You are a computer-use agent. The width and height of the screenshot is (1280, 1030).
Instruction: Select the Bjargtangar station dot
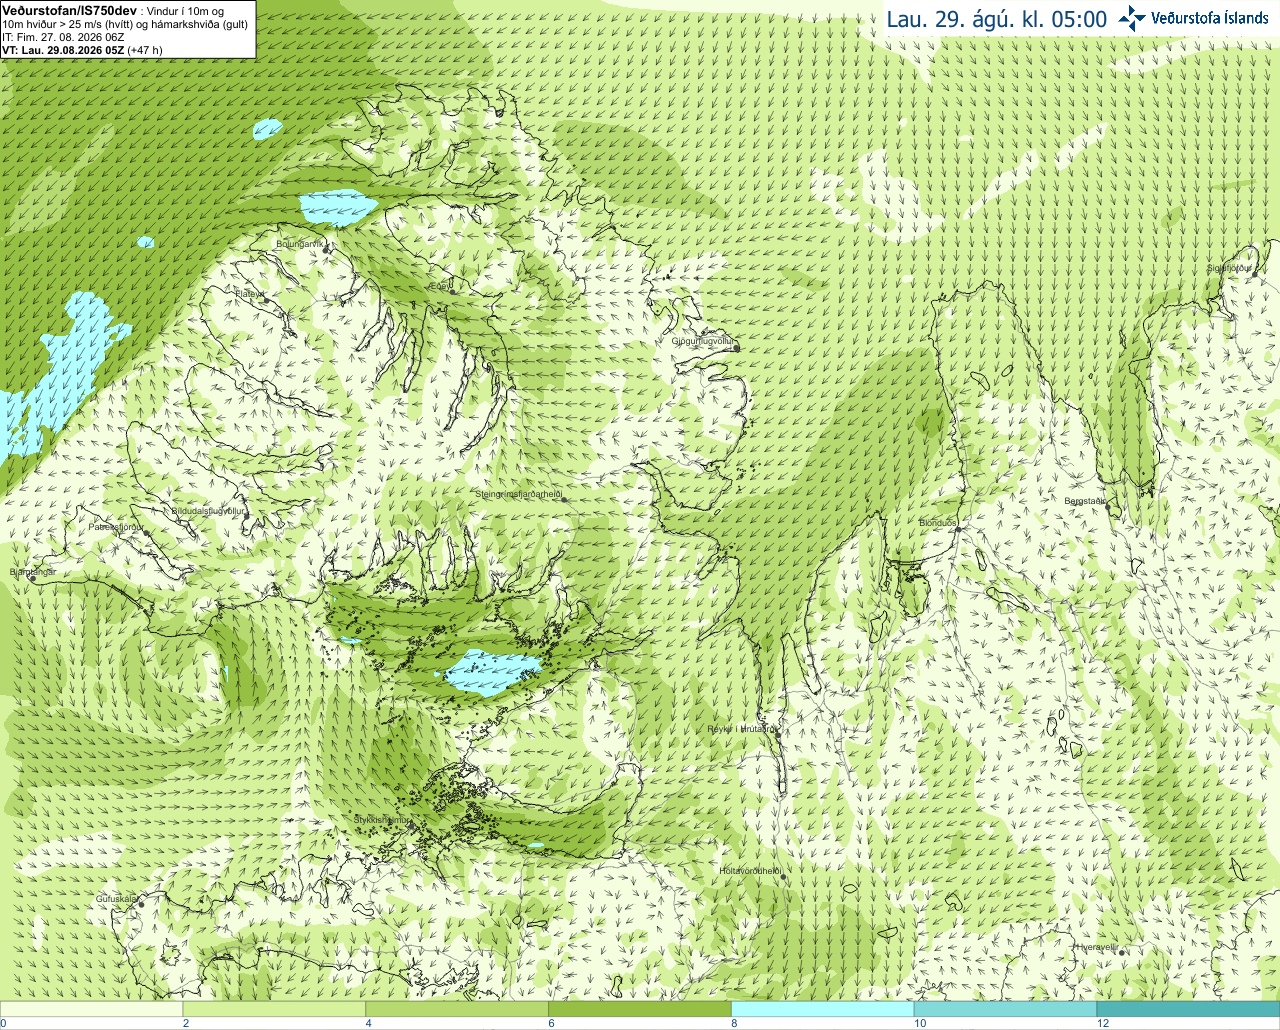[33, 578]
